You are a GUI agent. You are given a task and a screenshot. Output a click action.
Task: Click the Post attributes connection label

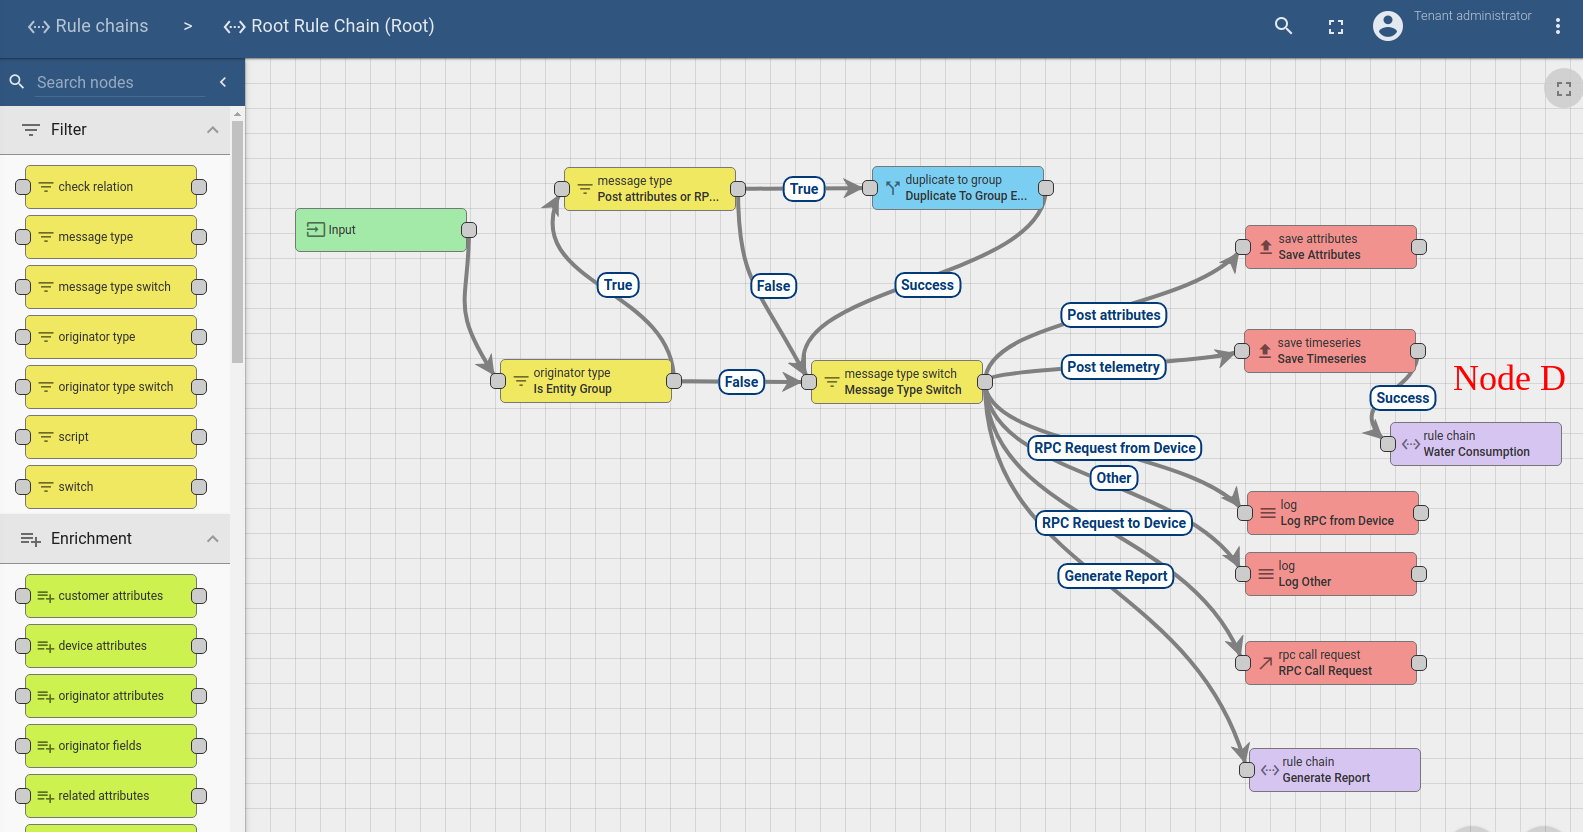pyautogui.click(x=1114, y=315)
